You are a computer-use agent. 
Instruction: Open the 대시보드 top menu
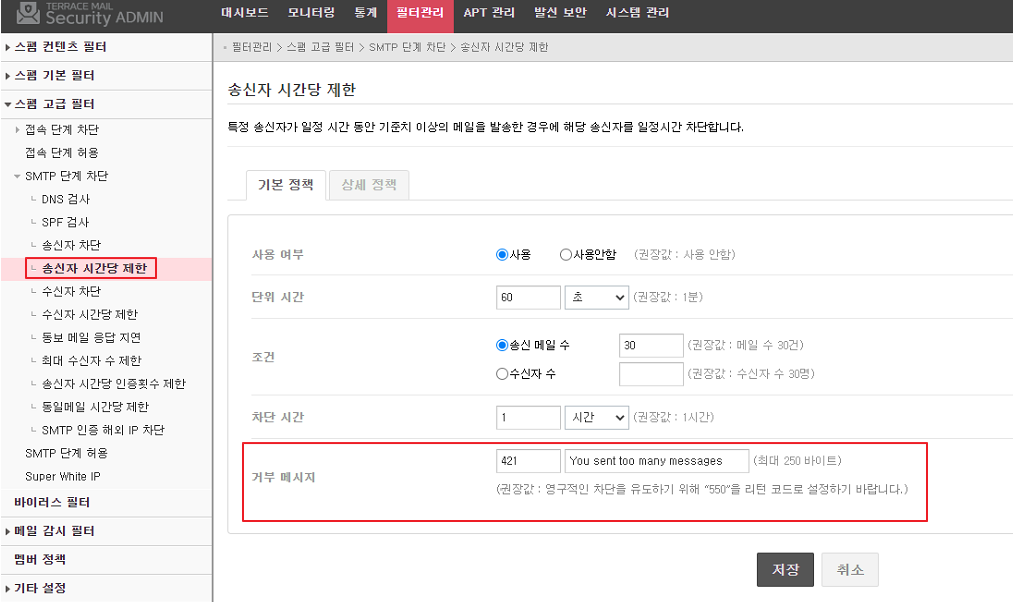pyautogui.click(x=245, y=13)
